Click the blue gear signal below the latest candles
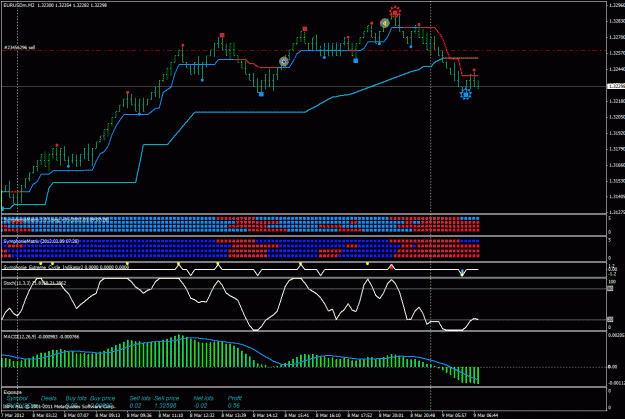The width and height of the screenshot is (625, 419). pos(465,94)
